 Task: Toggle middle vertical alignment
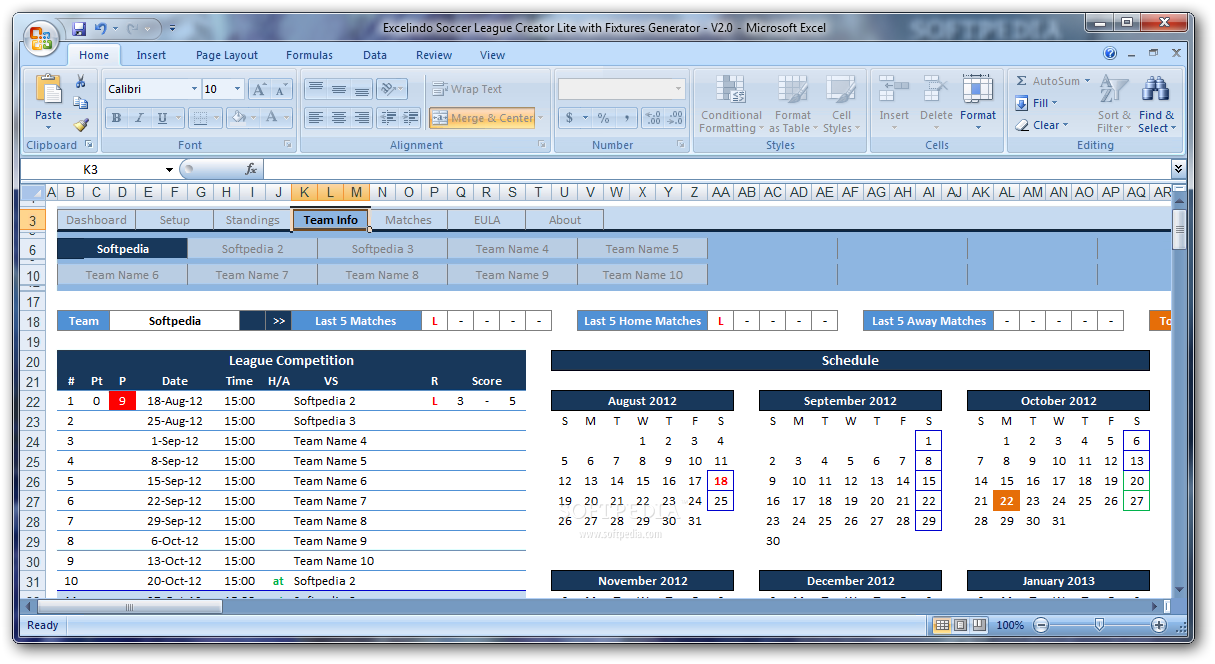(339, 89)
